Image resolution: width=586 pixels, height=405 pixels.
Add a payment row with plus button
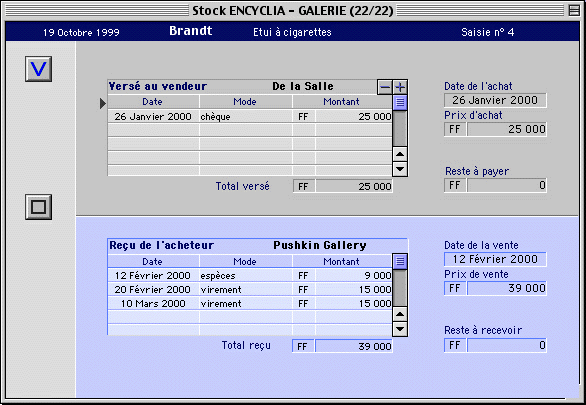[x=400, y=87]
